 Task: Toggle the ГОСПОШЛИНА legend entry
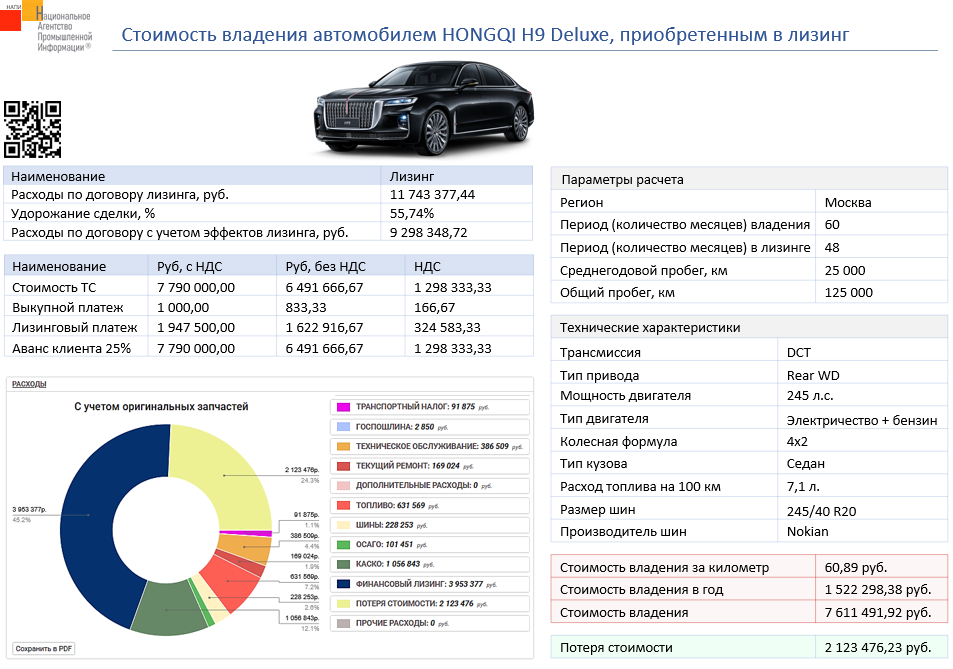(x=428, y=426)
